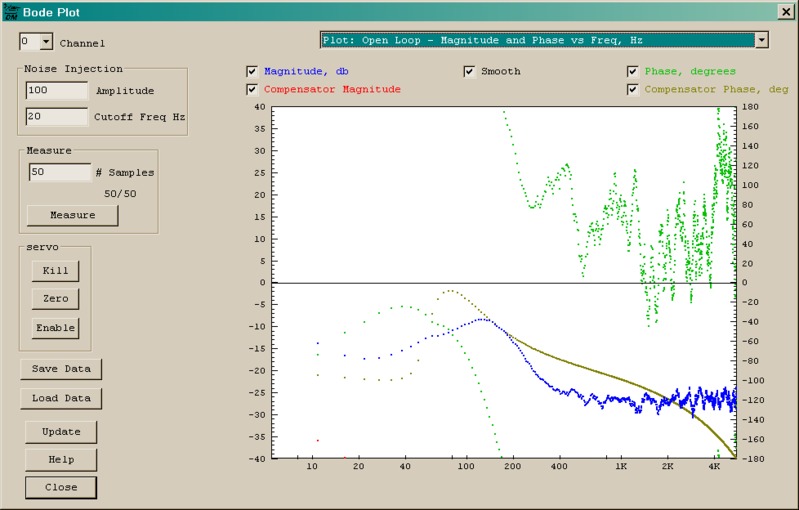Open the Channel dropdown arrow

45,42
